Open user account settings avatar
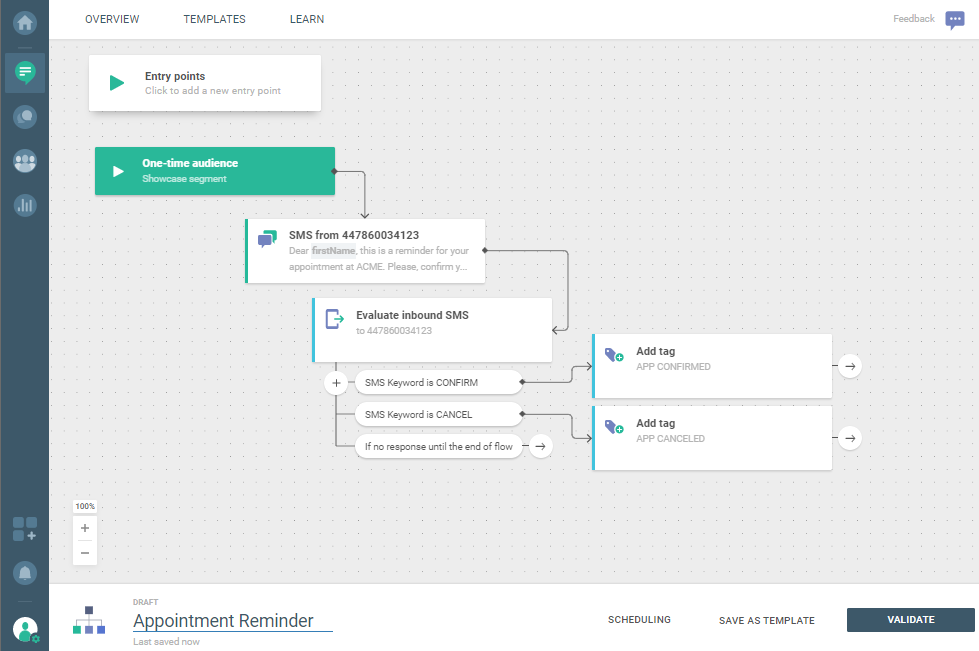 (x=25, y=629)
